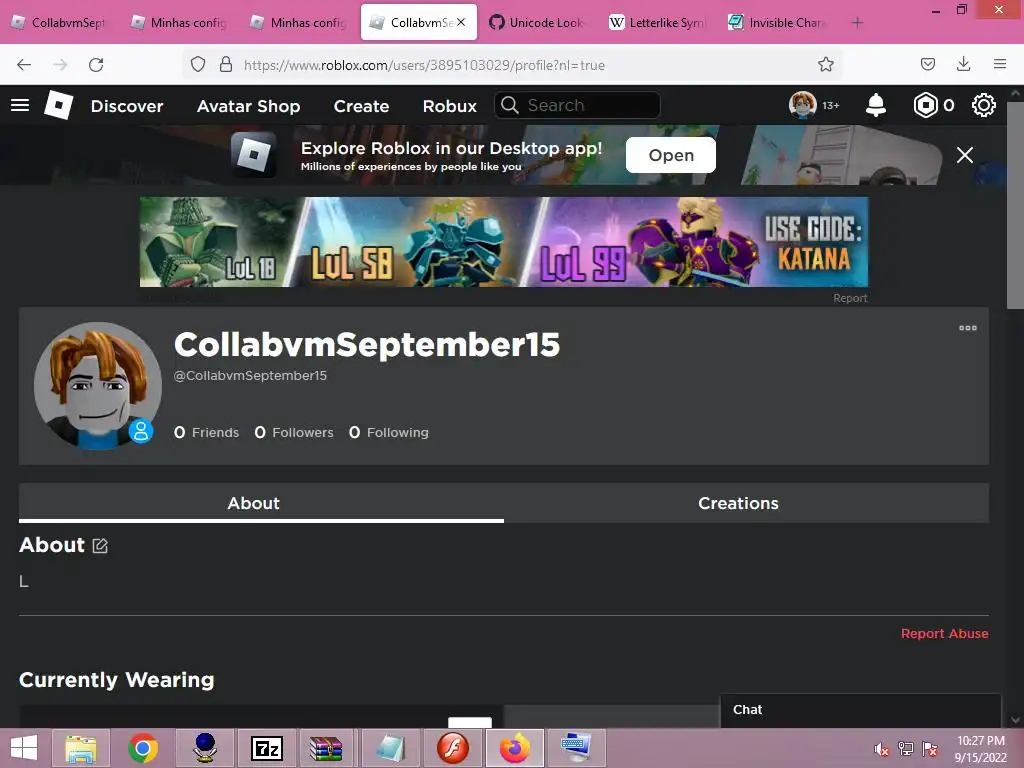
Task: Edit the About section with the pencil icon
Action: (x=100, y=545)
